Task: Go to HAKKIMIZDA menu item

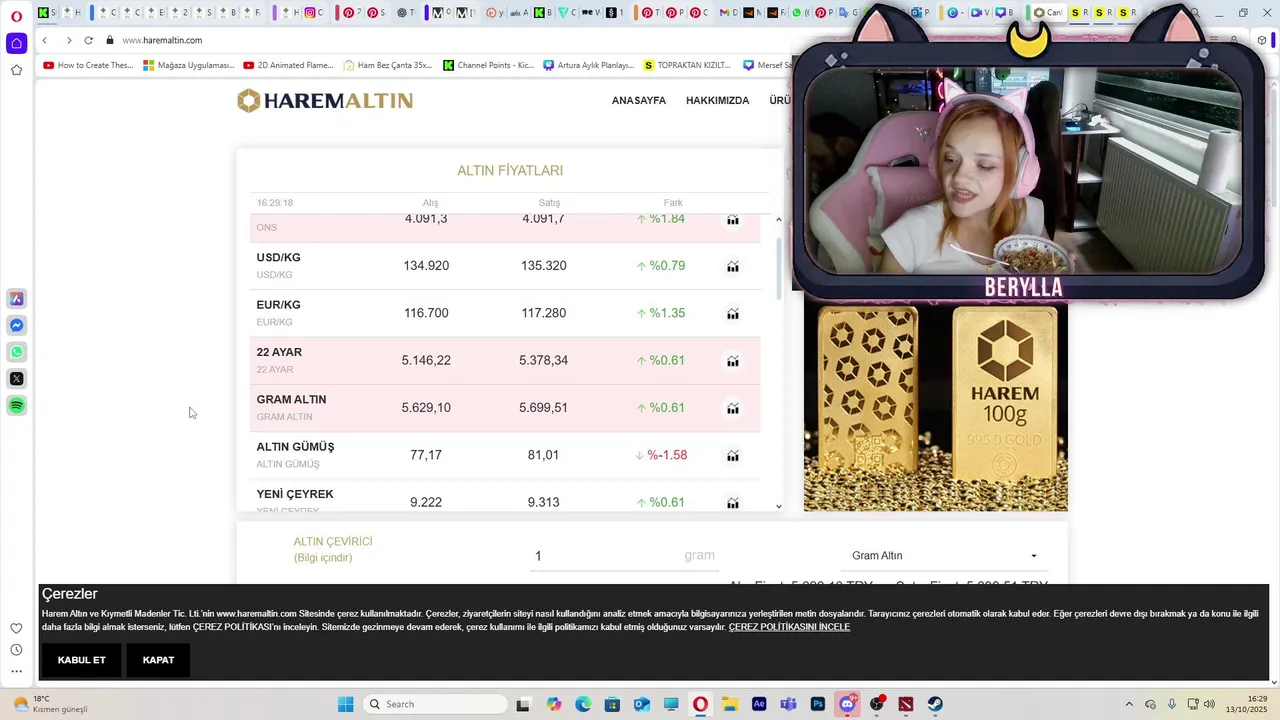Action: click(x=717, y=101)
